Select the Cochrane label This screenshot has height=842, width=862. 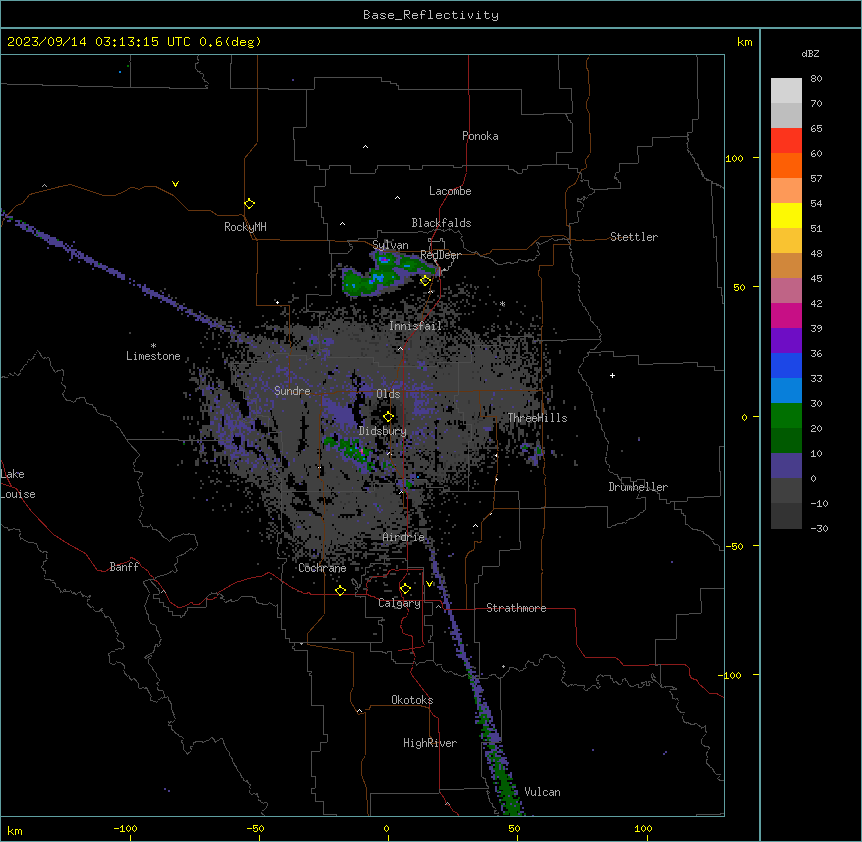coord(322,568)
